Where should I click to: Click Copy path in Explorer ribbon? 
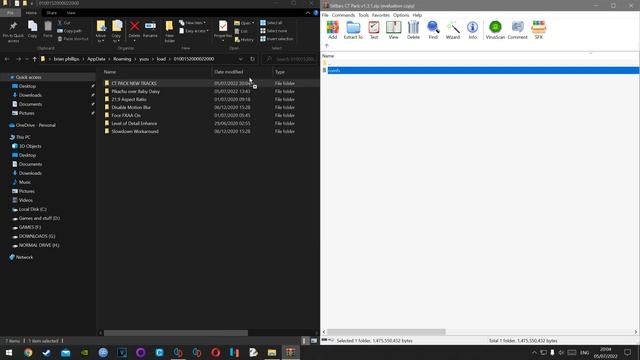point(69,31)
